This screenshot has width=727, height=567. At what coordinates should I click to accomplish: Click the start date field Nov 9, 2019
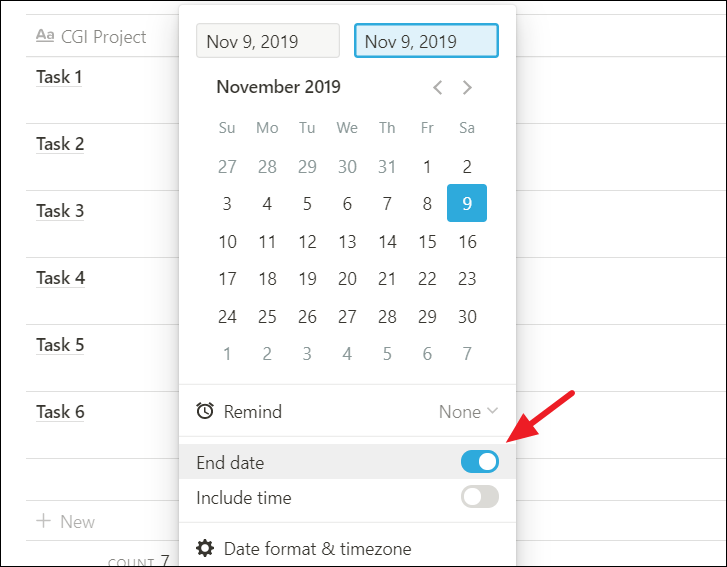coord(268,41)
